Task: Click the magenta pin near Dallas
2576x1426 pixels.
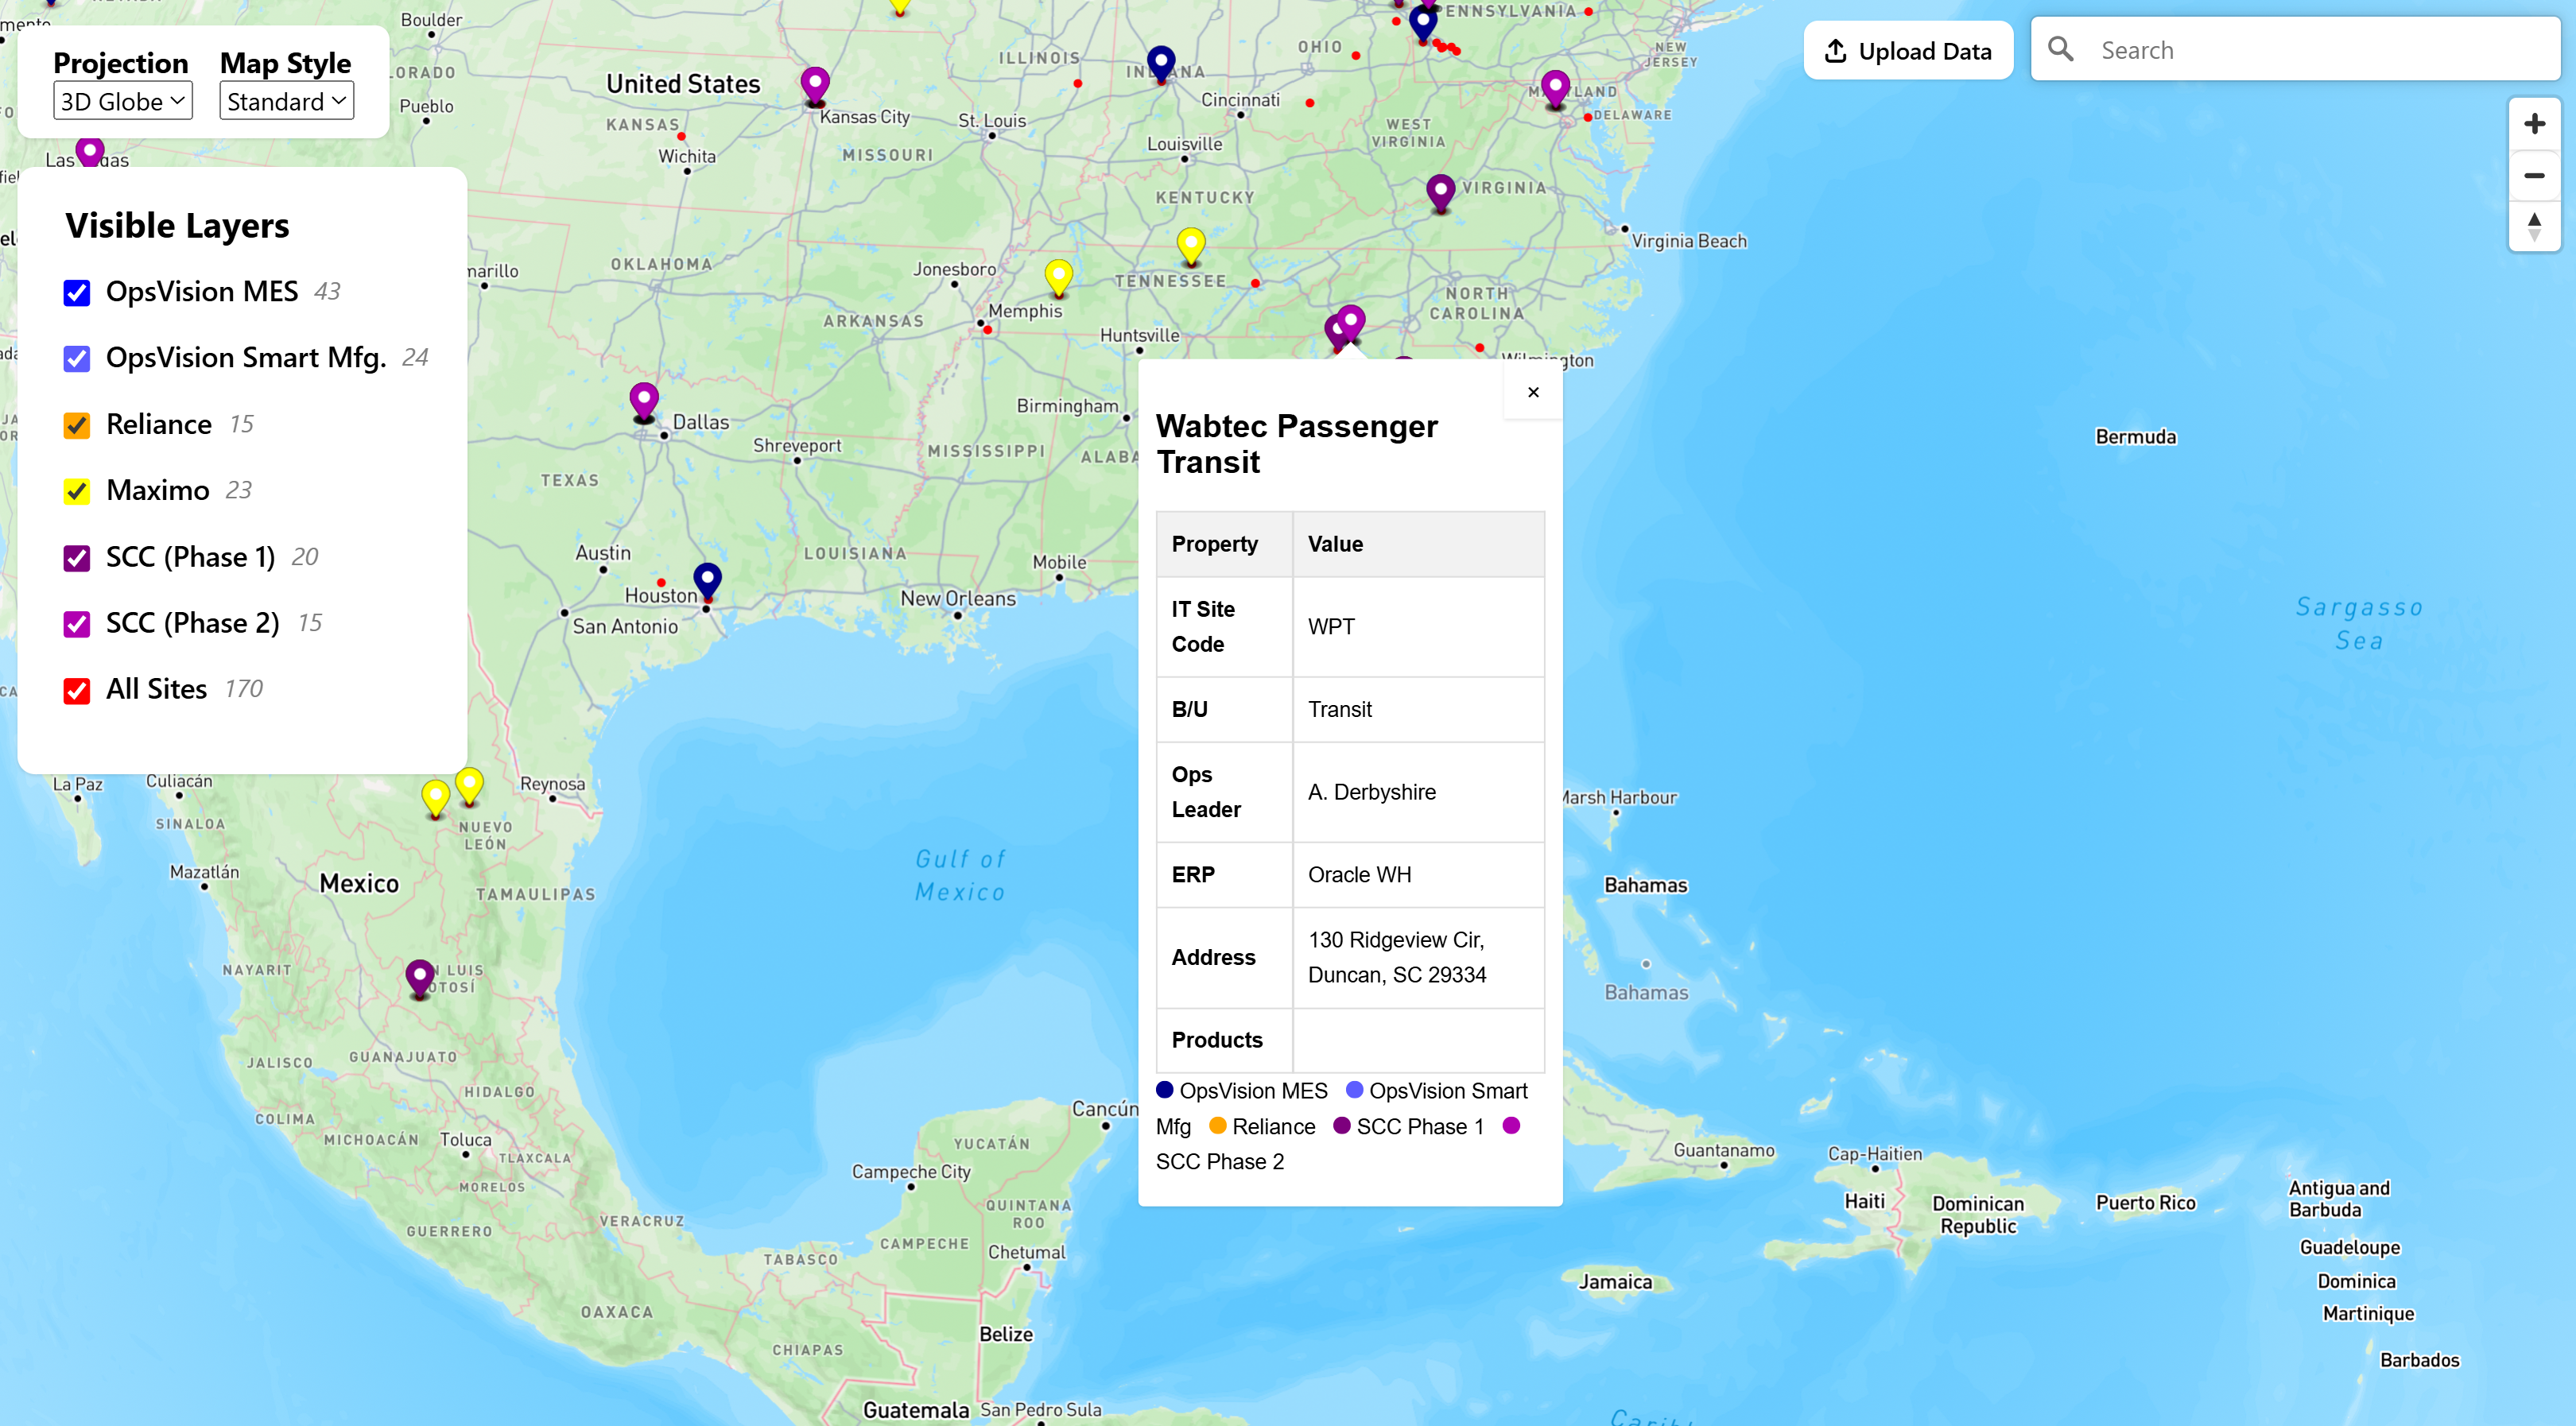Action: 644,402
